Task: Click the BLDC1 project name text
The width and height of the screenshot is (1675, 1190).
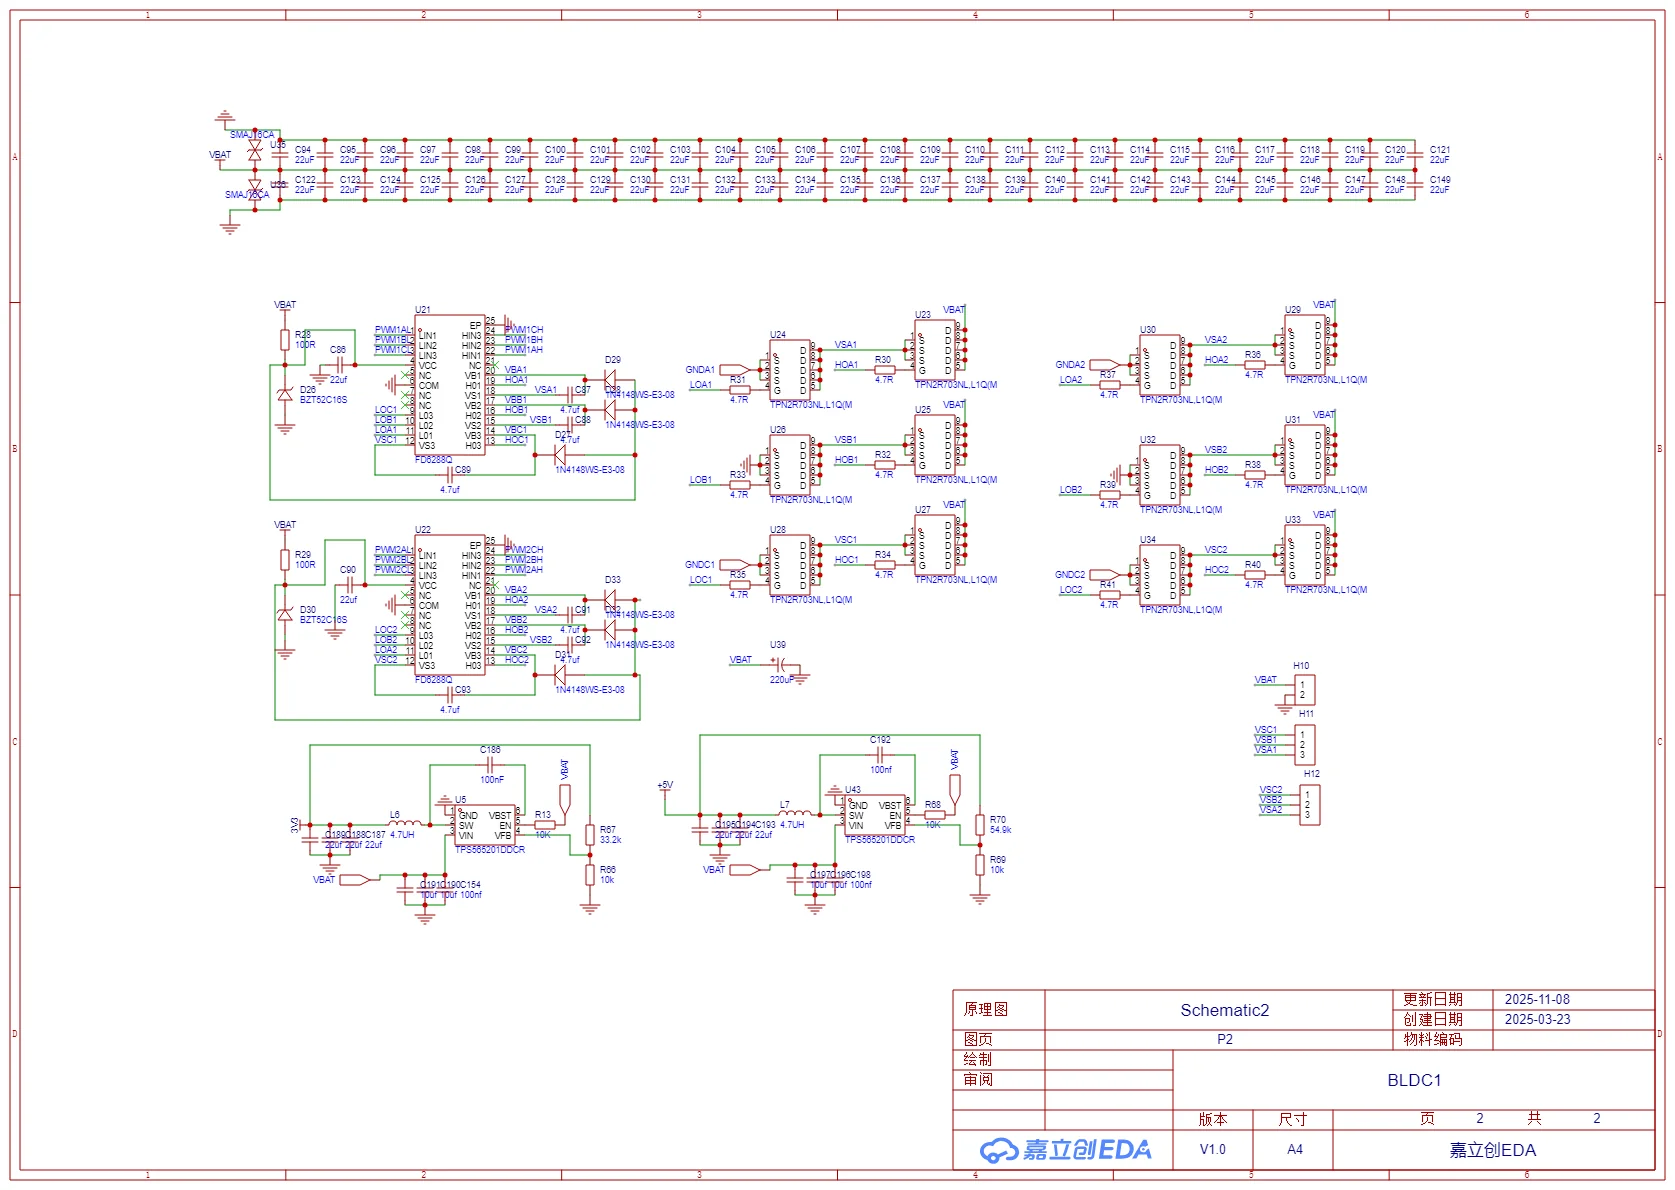Action: pyautogui.click(x=1414, y=1080)
